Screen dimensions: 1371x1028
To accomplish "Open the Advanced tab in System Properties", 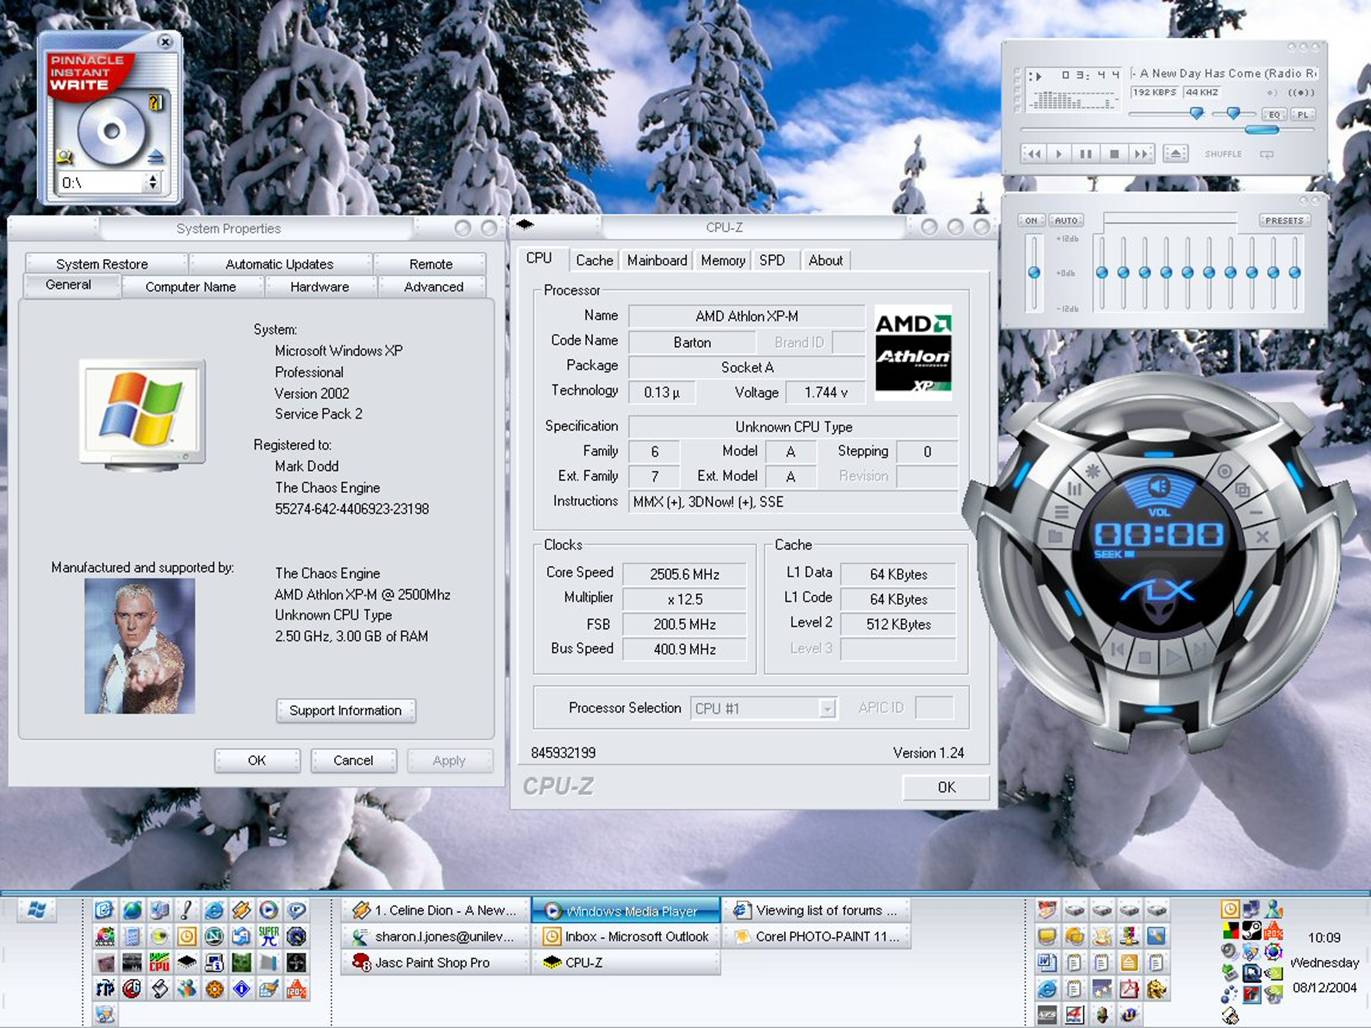I will (433, 287).
